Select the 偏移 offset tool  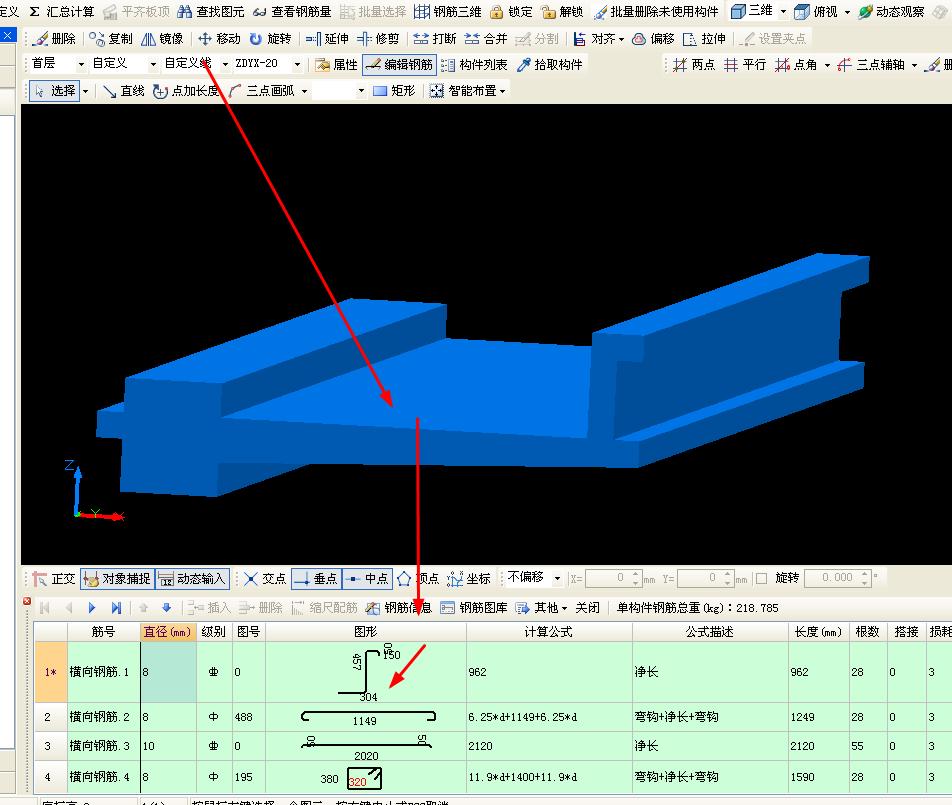coord(653,39)
